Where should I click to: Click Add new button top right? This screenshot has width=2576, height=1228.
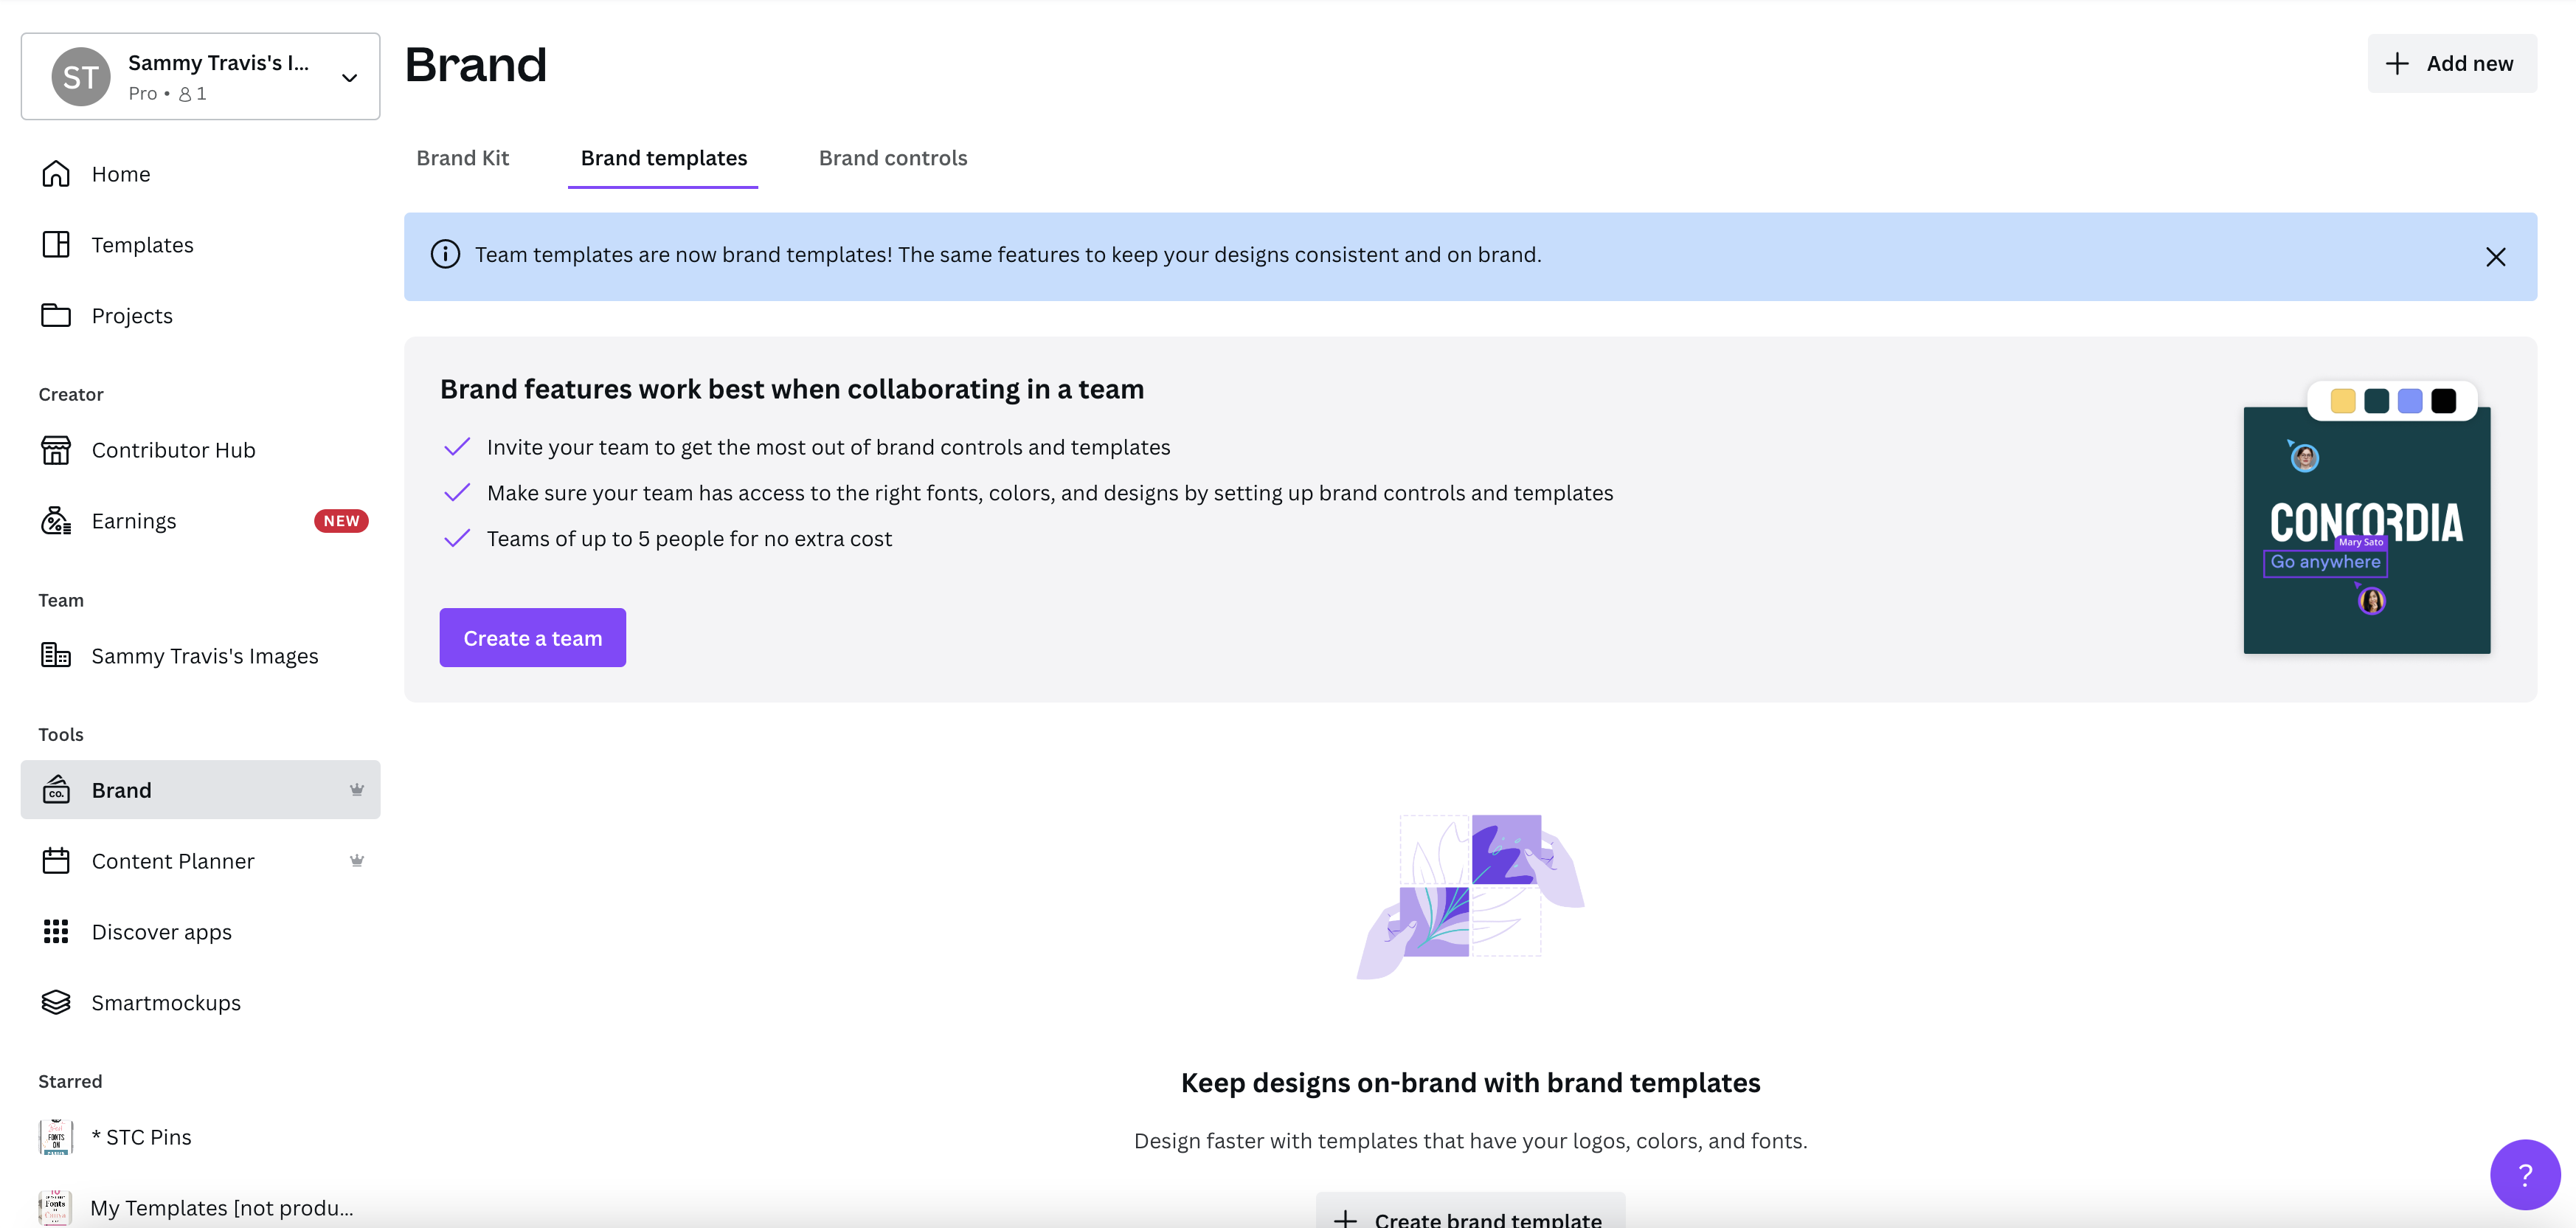coord(2451,63)
